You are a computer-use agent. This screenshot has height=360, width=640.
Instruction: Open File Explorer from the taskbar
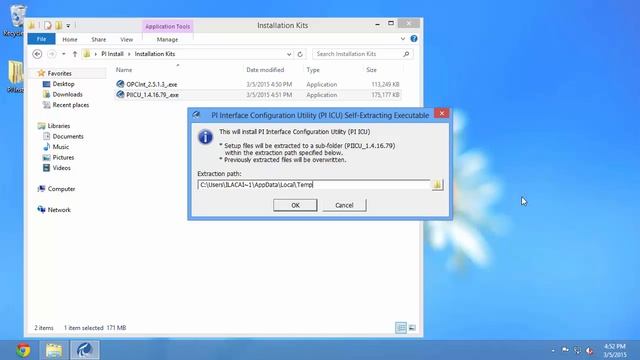[x=54, y=350]
